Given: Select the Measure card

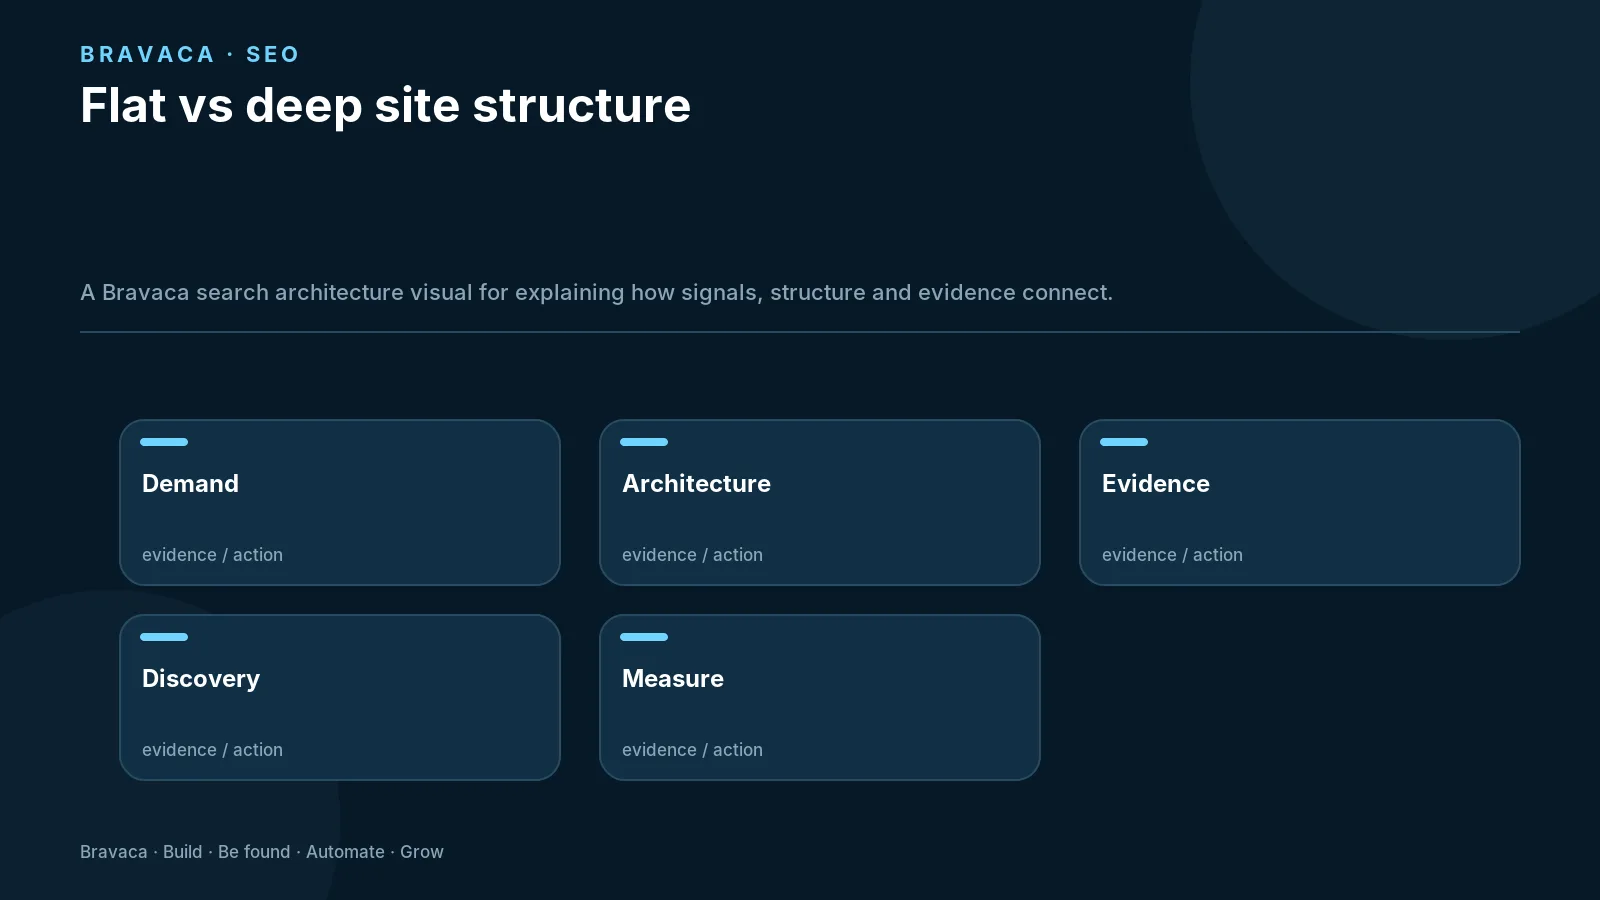Looking at the screenshot, I should click(x=820, y=697).
